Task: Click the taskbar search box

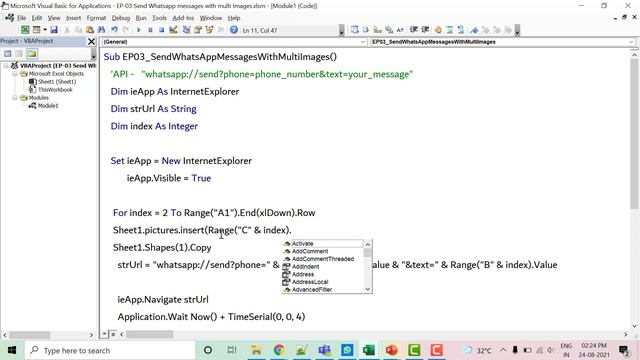Action: click(x=110, y=350)
